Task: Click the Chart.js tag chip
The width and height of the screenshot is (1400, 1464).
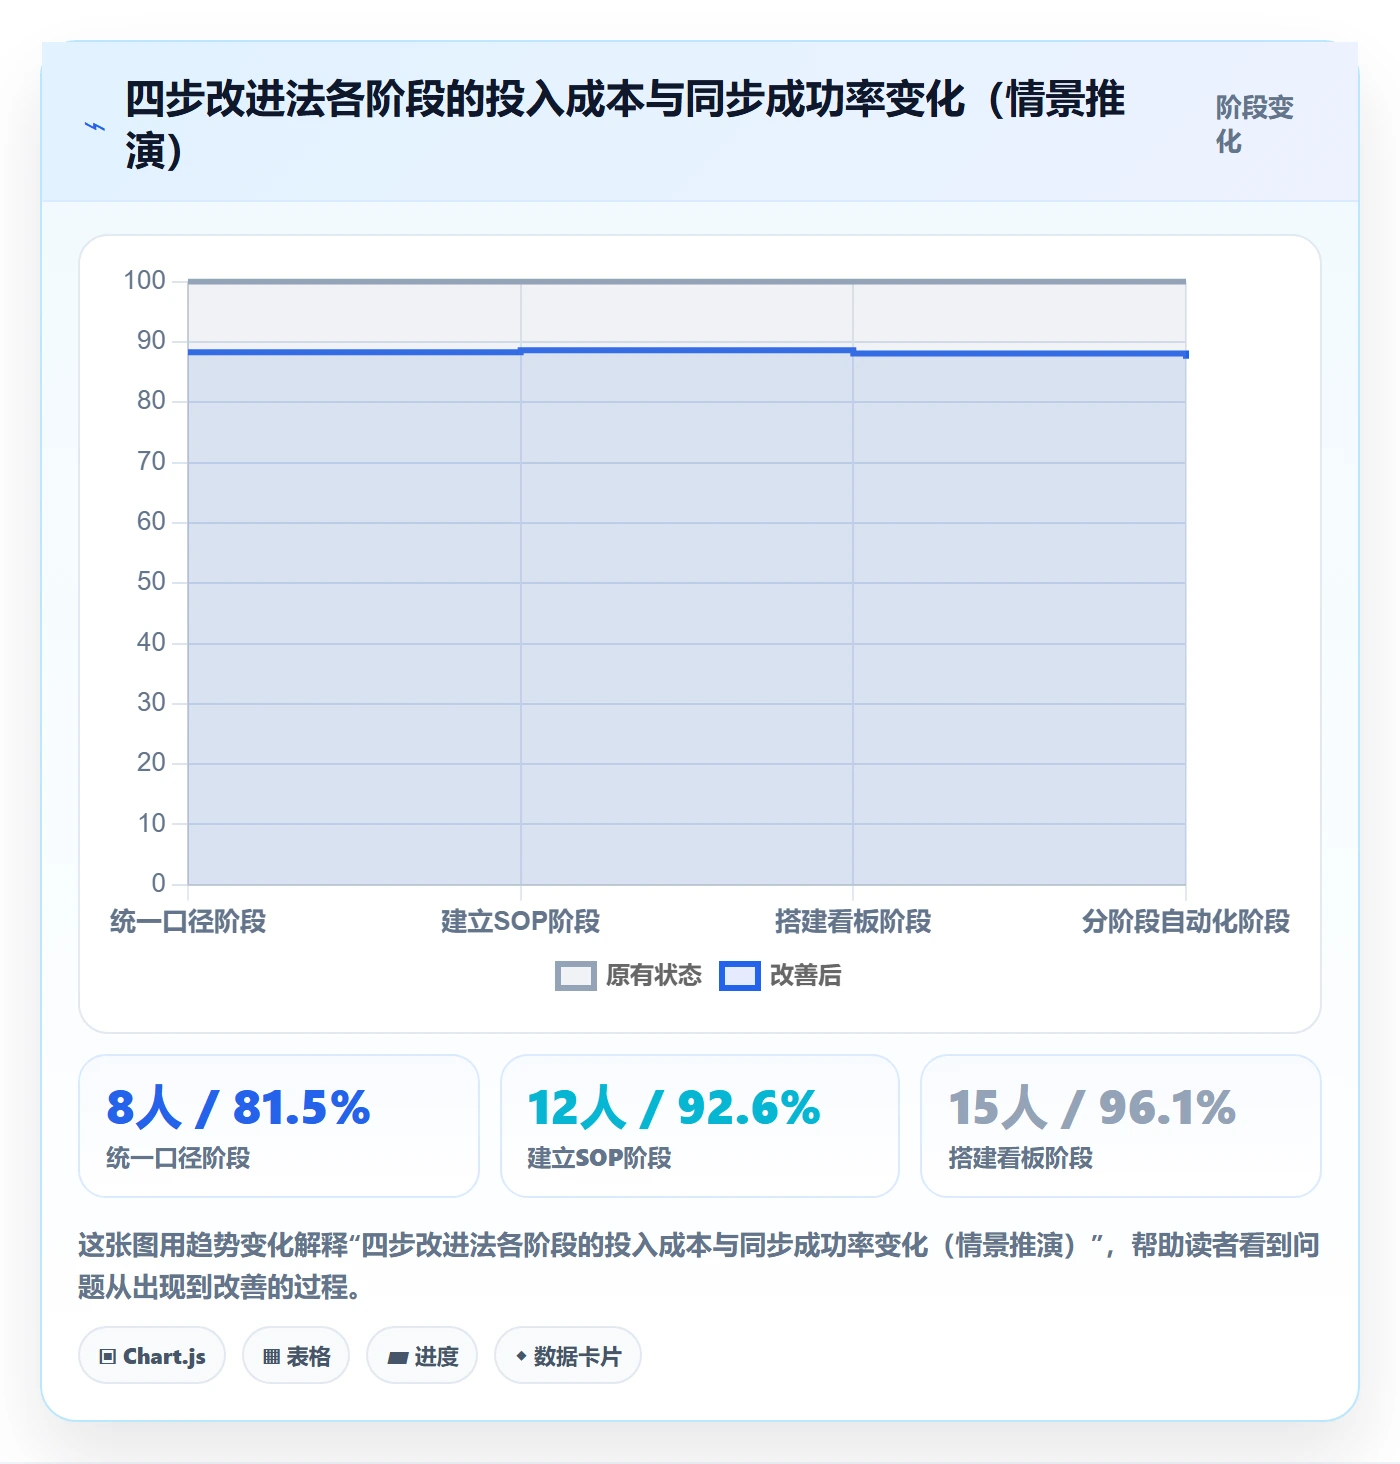Action: pos(152,1356)
